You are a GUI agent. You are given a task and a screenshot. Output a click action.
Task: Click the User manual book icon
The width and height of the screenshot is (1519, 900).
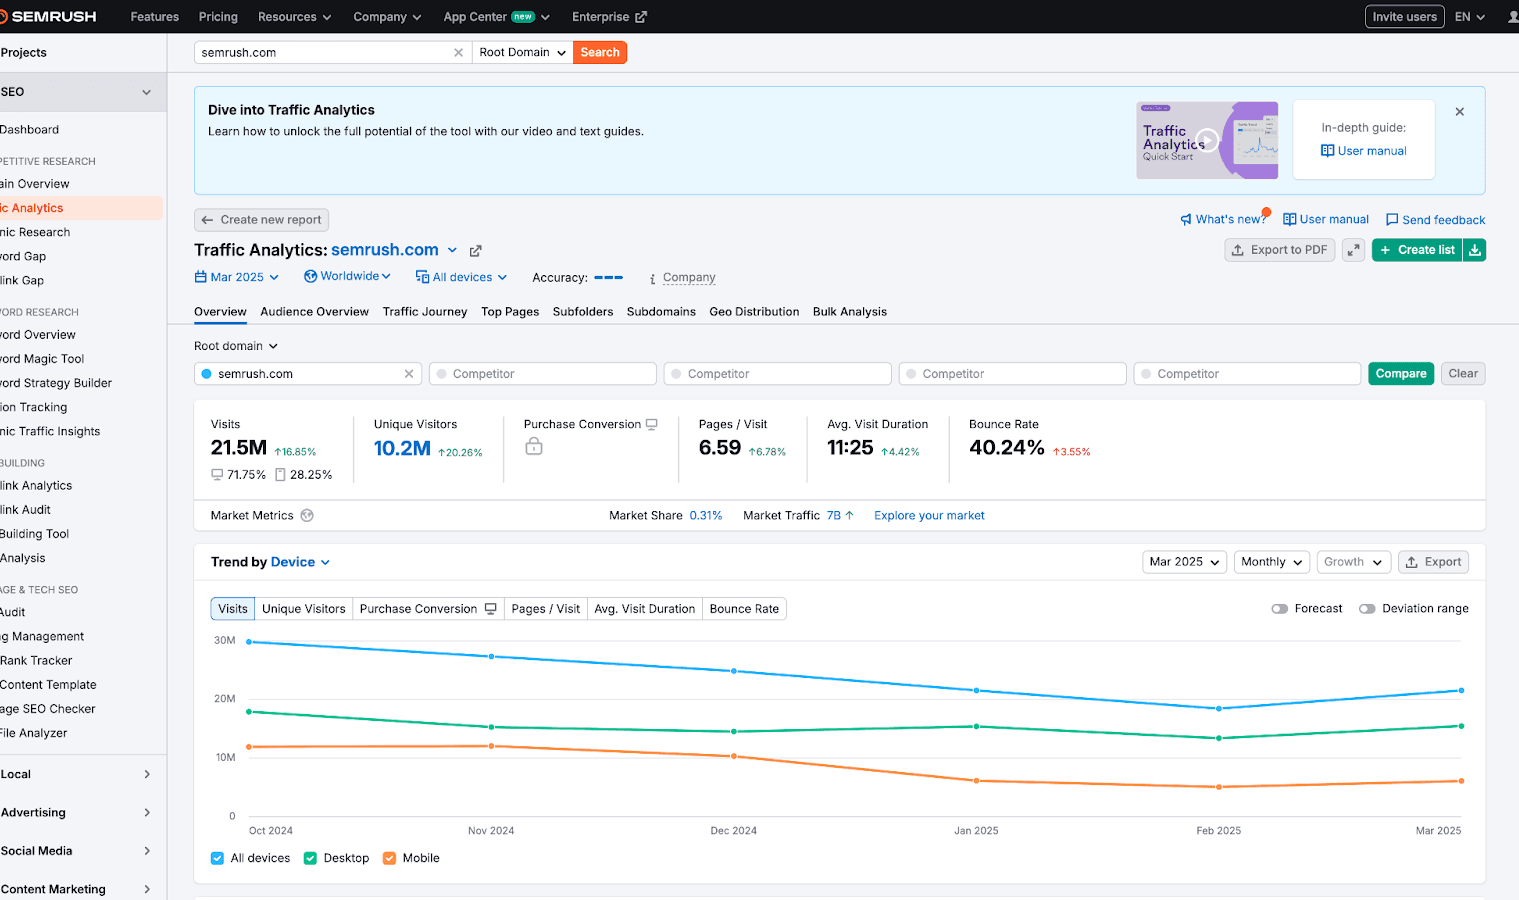point(1288,219)
